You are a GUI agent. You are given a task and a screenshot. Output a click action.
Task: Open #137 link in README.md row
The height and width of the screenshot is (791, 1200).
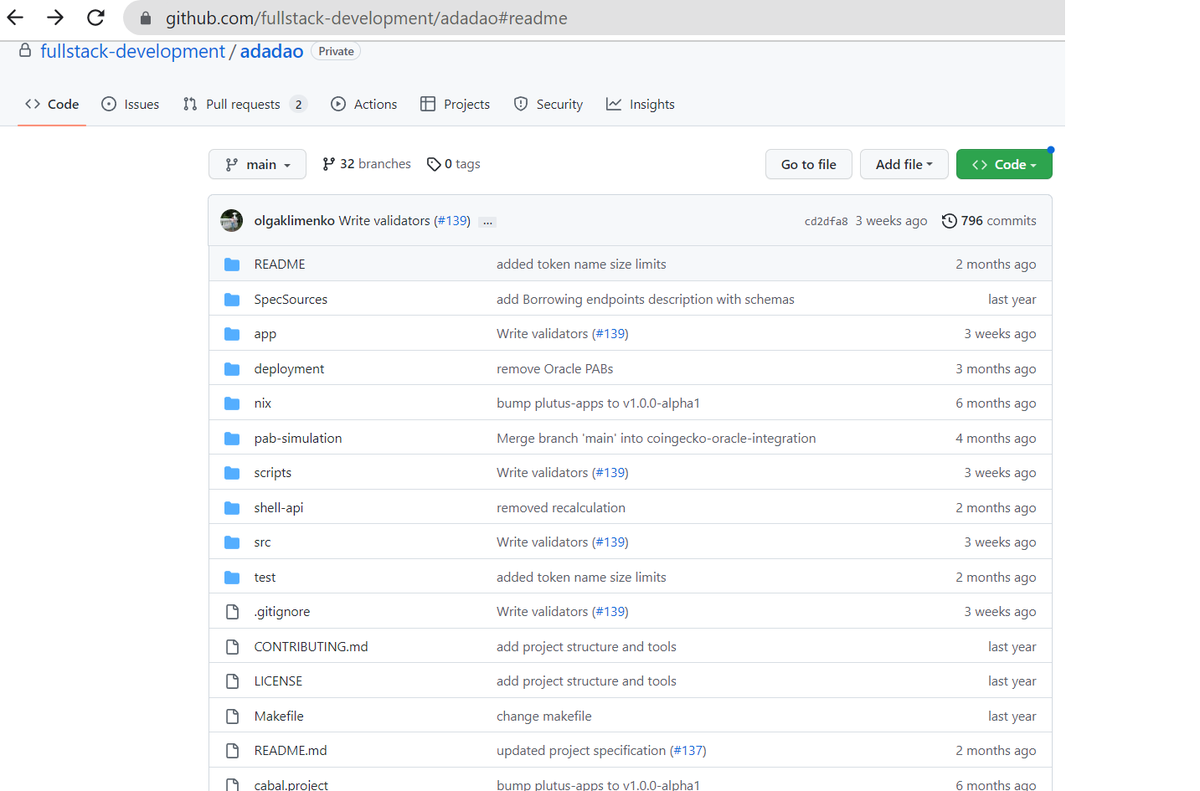point(688,750)
